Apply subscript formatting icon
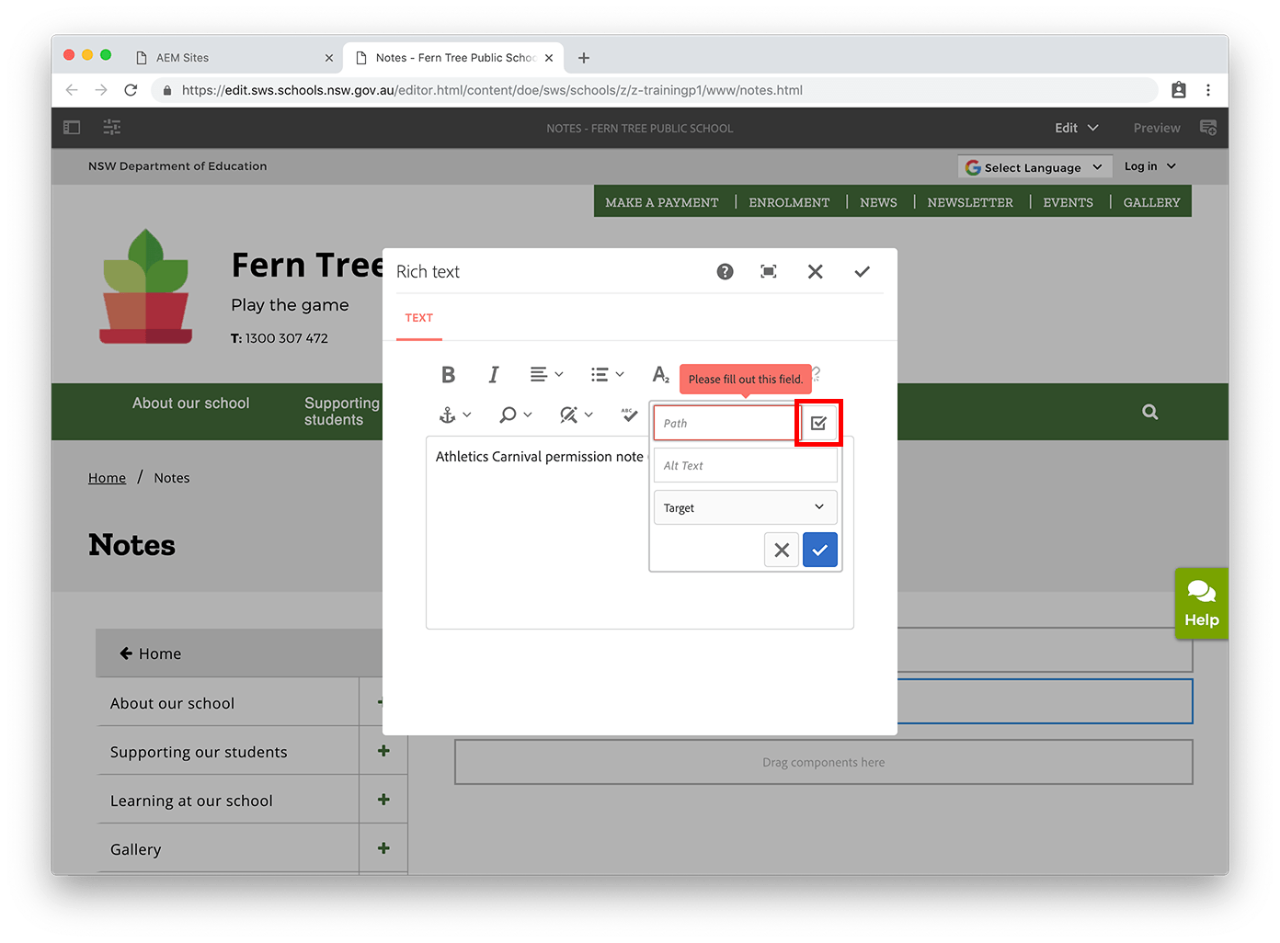Viewport: 1280px width, 943px height. [660, 375]
